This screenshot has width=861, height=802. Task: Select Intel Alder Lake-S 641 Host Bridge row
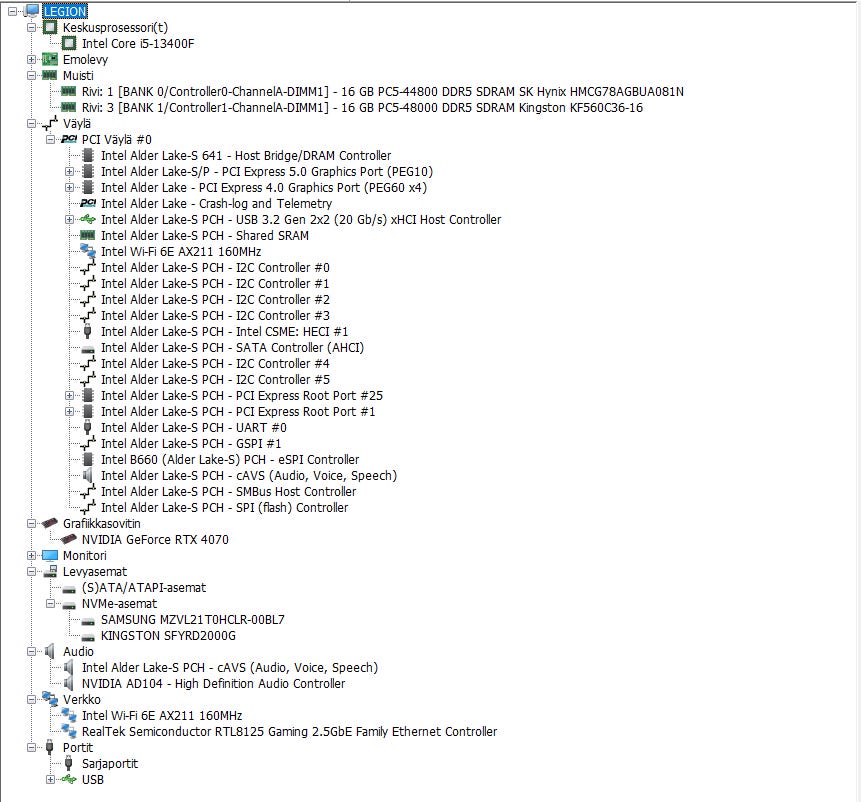[246, 155]
